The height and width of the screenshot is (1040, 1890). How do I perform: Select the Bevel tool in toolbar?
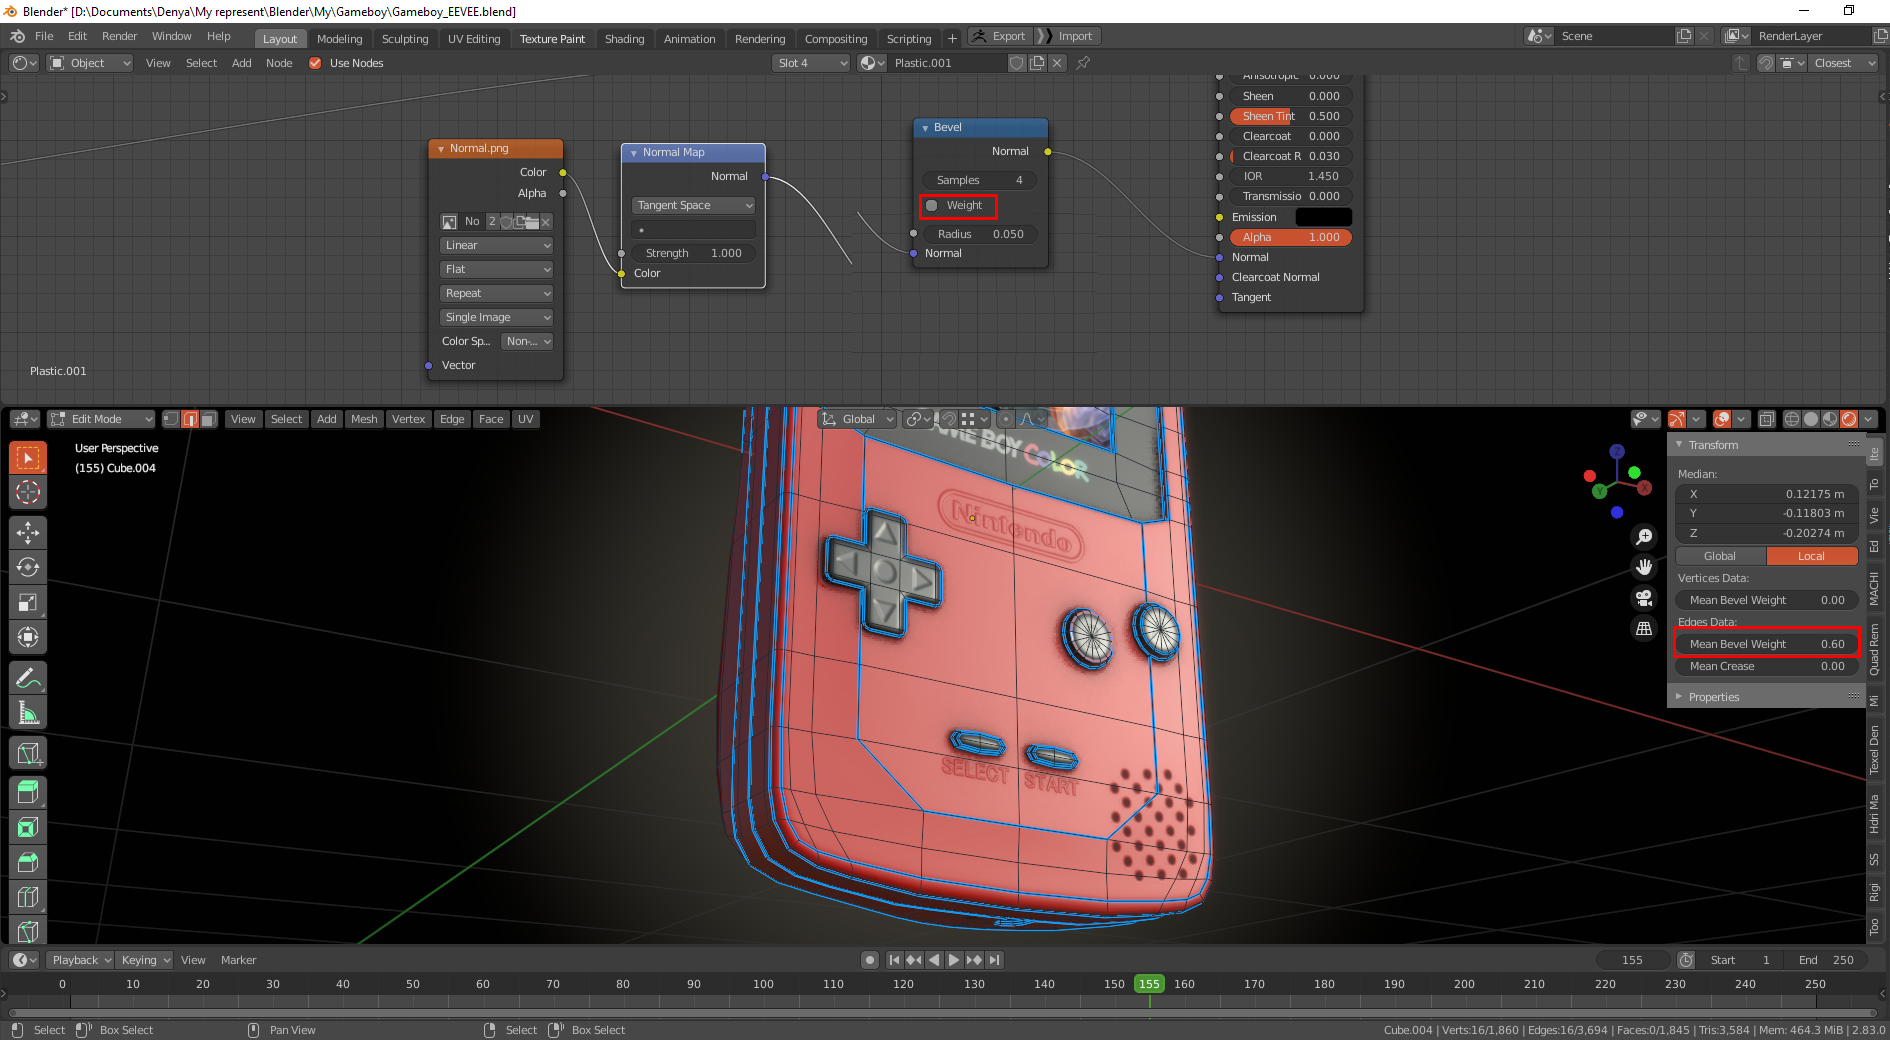(x=28, y=862)
